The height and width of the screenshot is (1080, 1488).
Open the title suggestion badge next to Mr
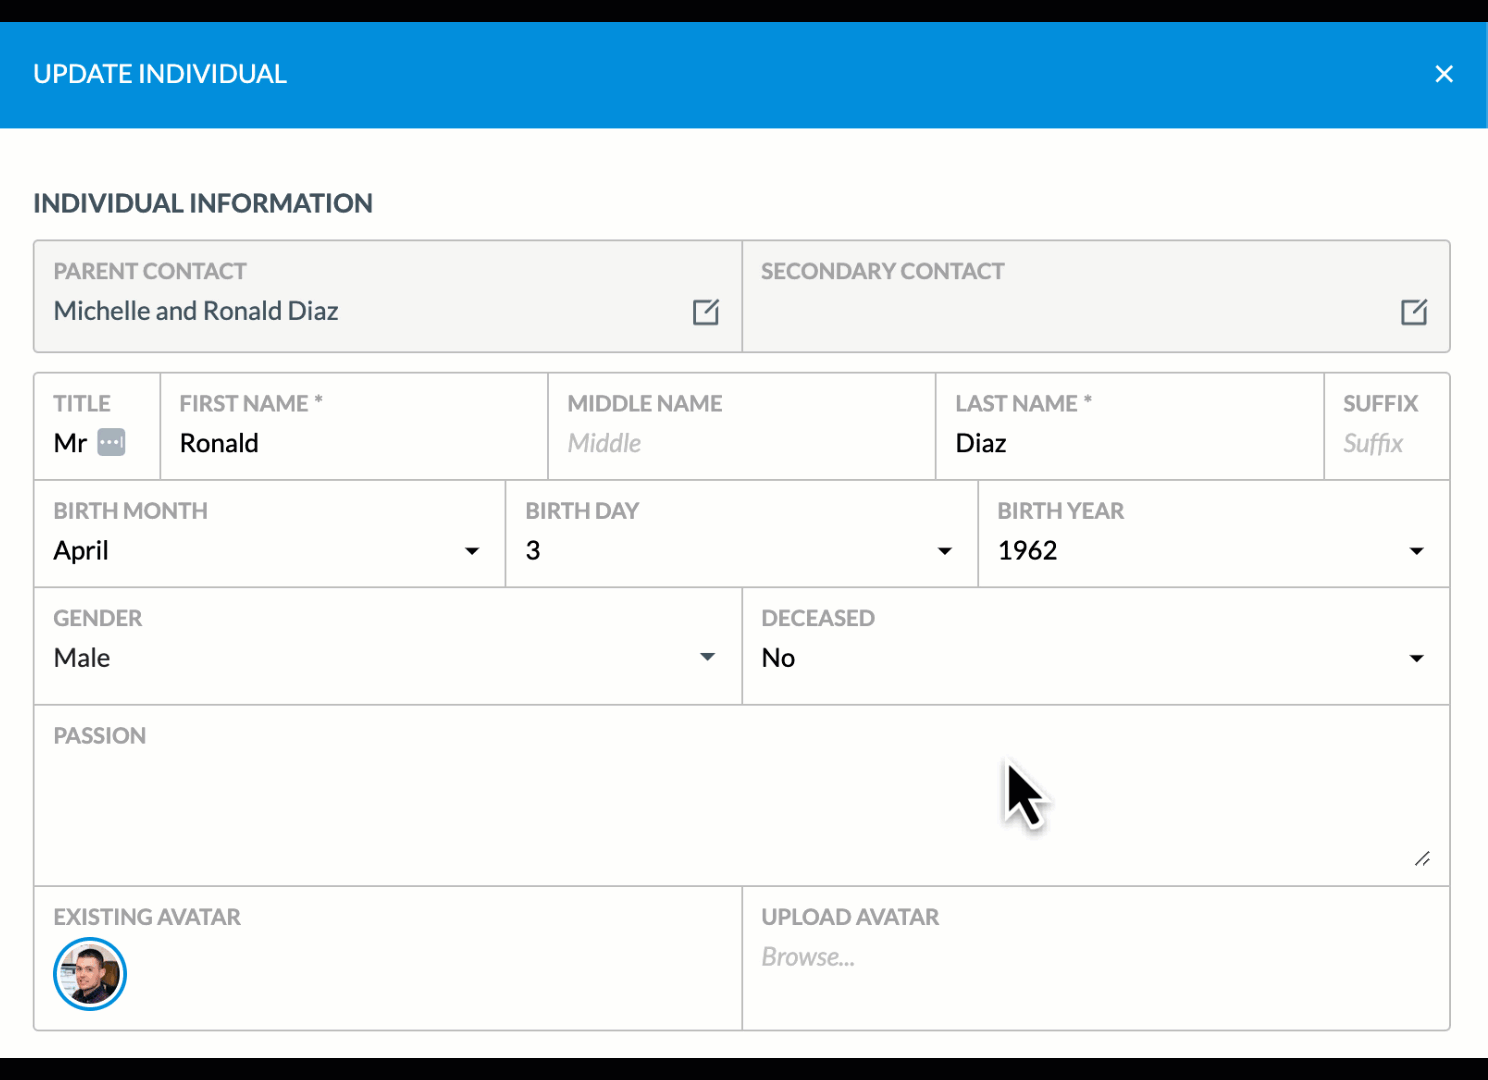112,442
